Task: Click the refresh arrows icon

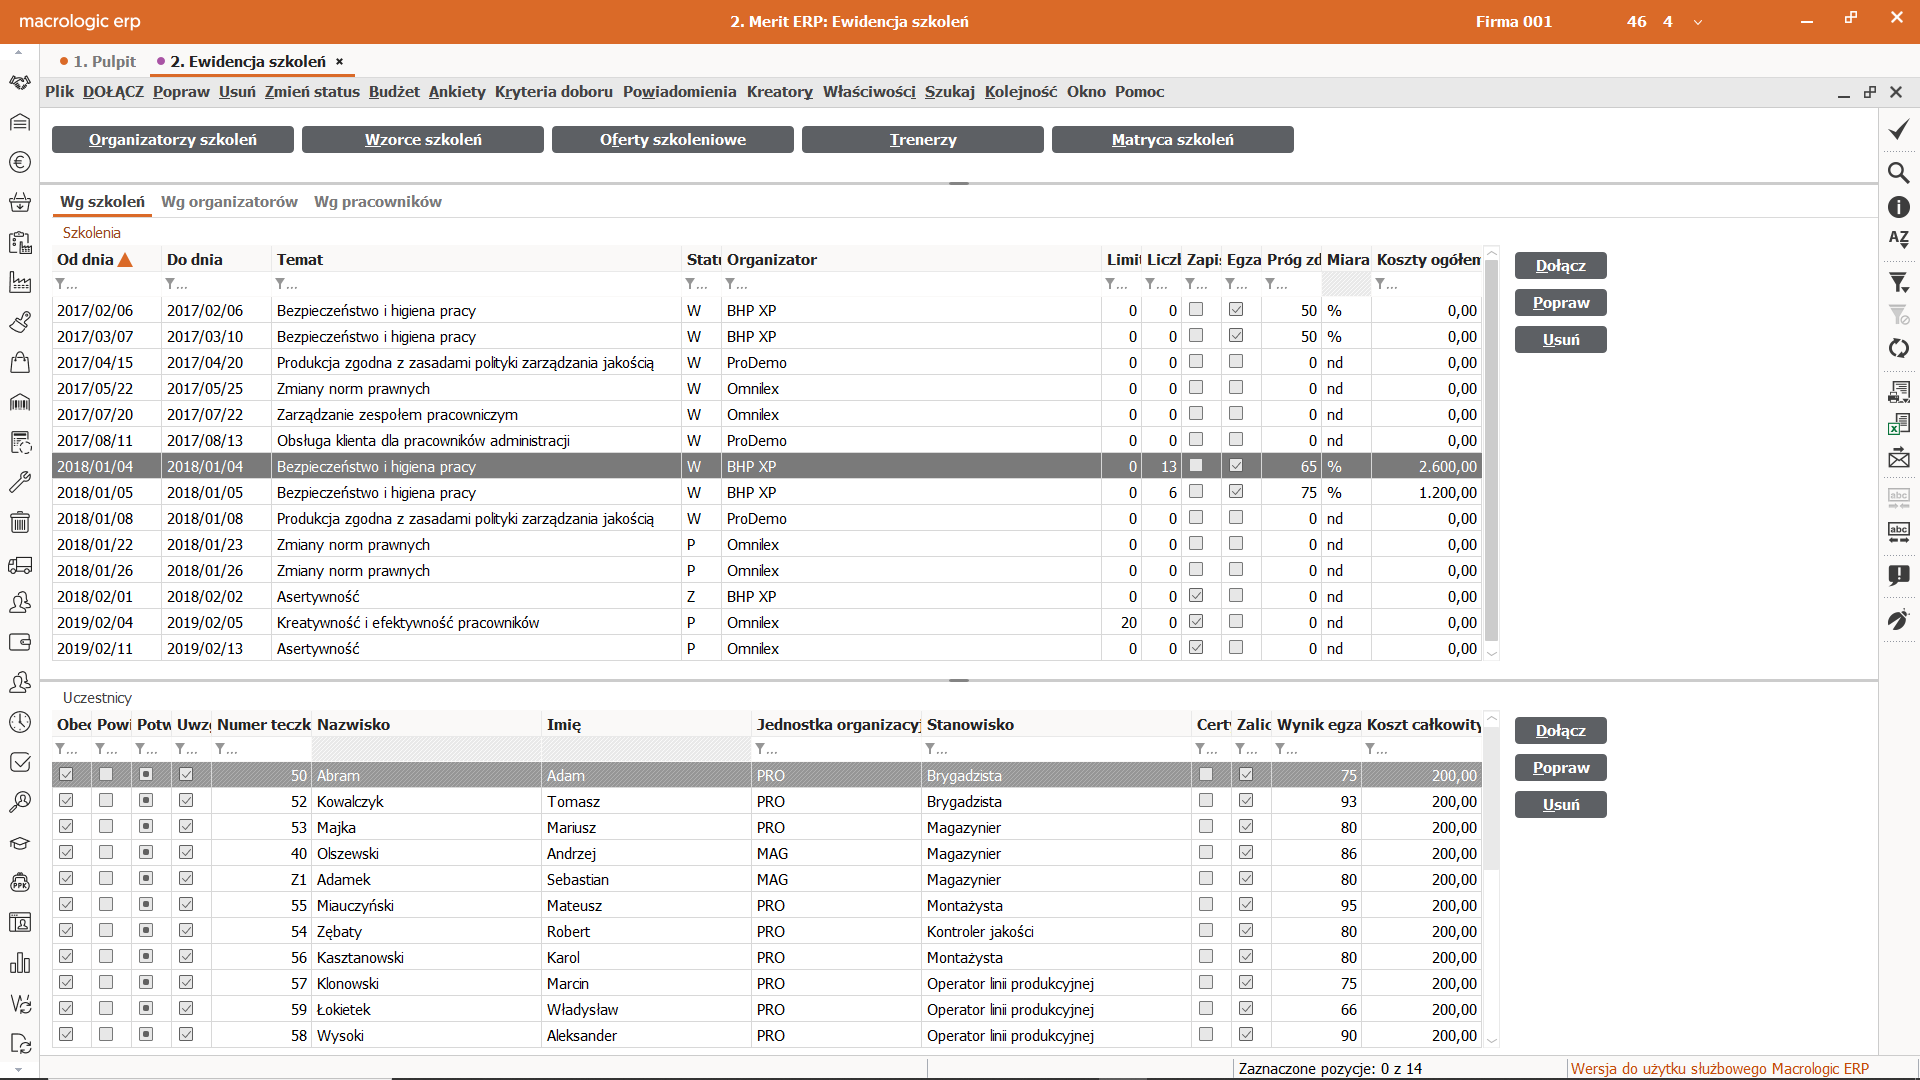Action: [1898, 348]
